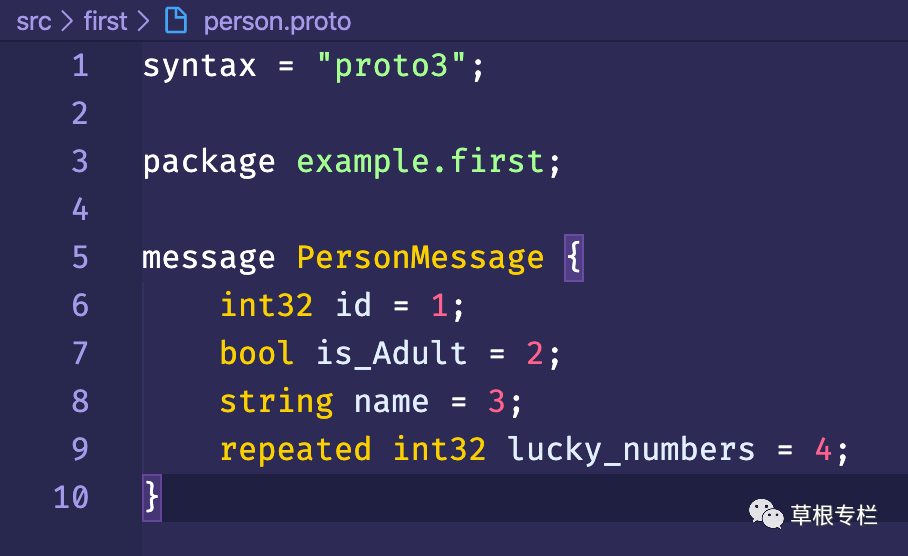This screenshot has width=908, height=556.
Task: Click the "proto3" string literal
Action: 391,65
